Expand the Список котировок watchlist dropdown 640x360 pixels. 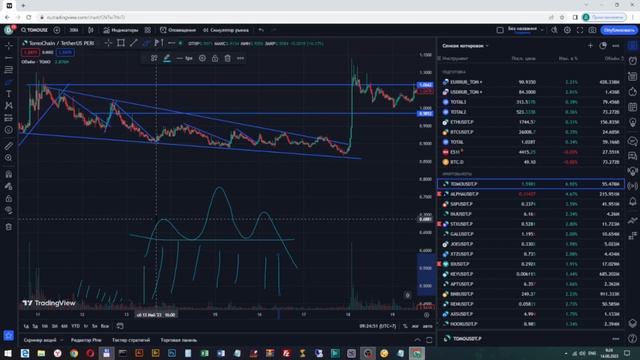pos(465,46)
